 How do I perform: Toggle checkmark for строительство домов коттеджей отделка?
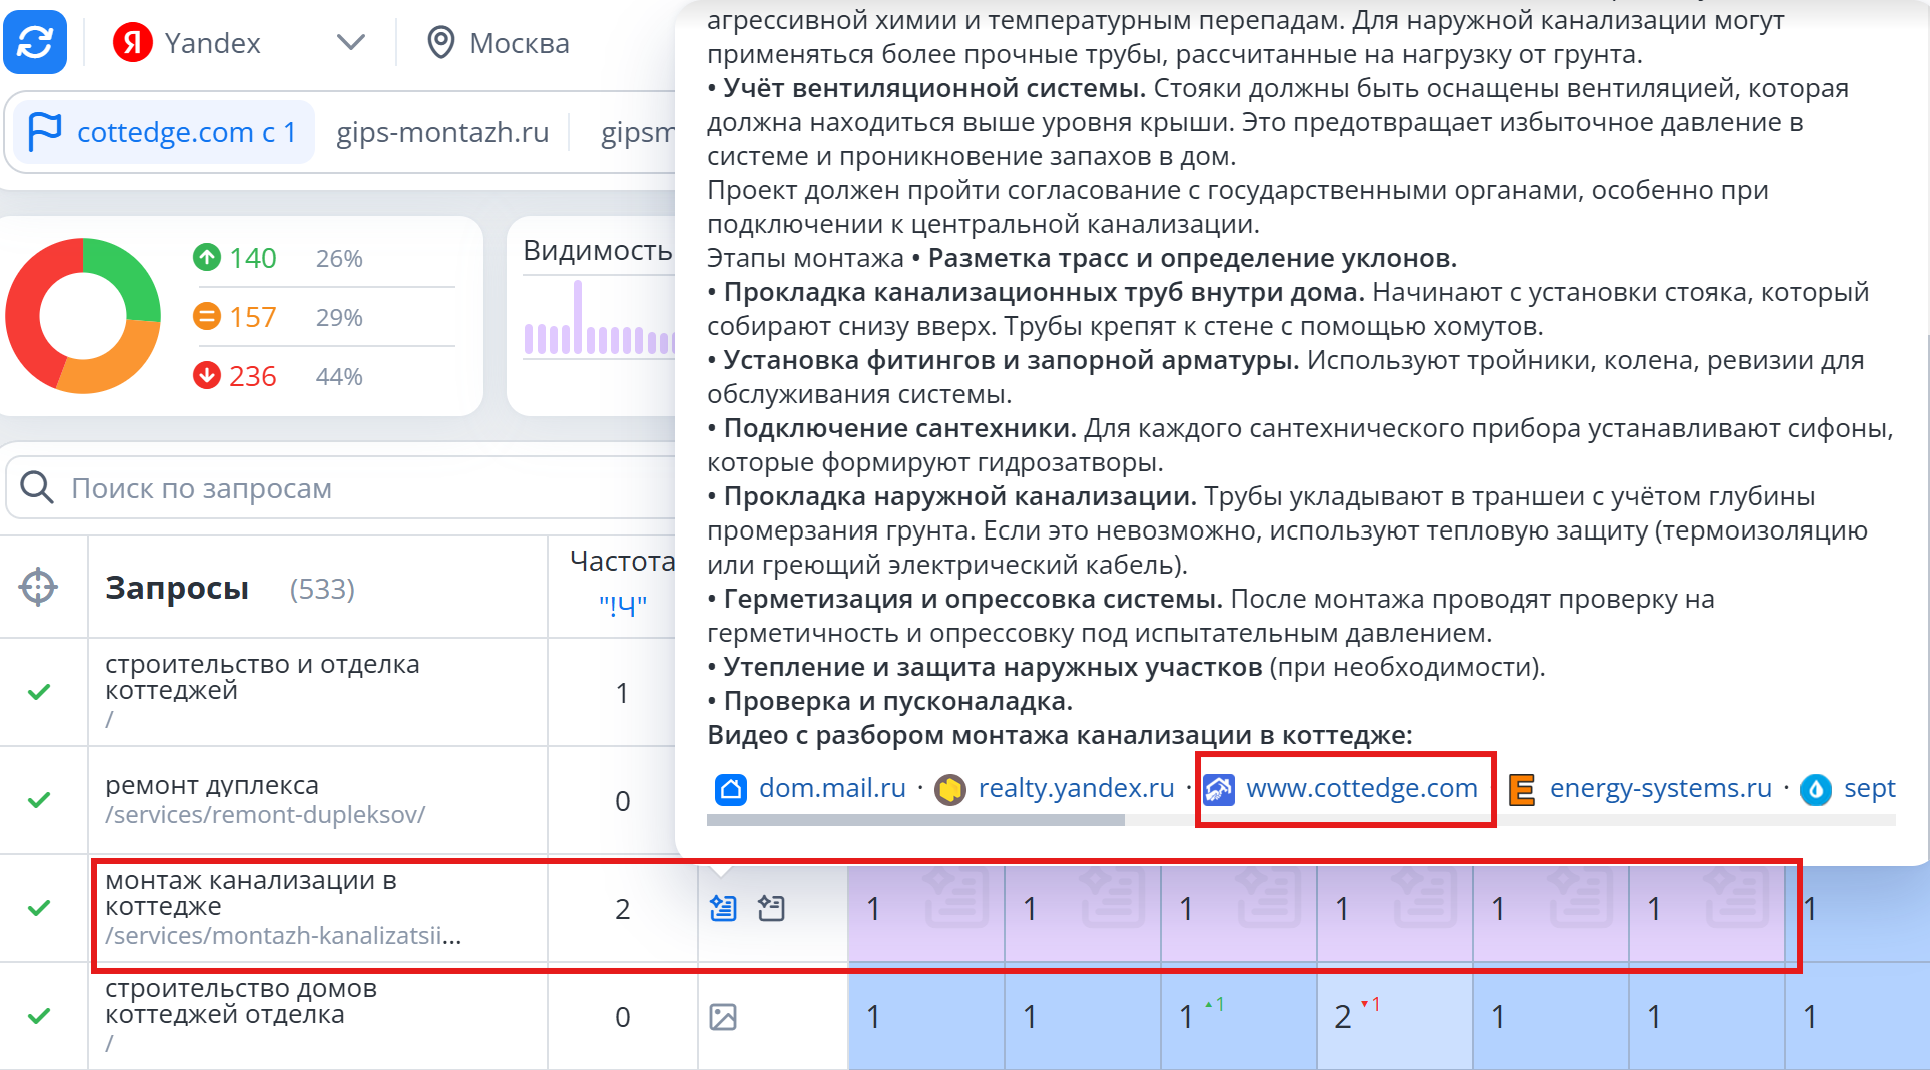pyautogui.click(x=39, y=1016)
